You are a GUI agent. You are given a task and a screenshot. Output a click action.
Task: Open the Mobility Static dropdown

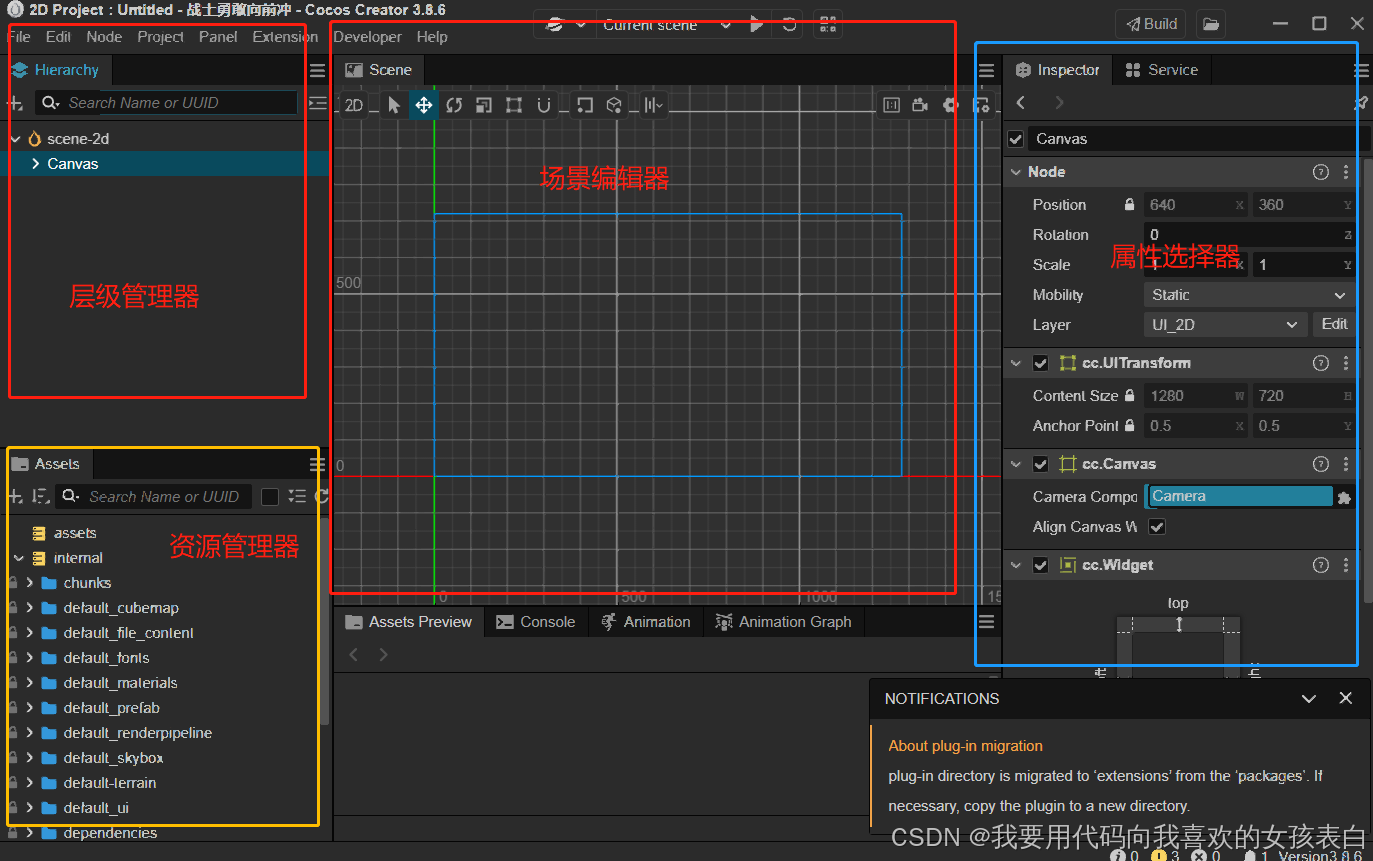tap(1247, 294)
